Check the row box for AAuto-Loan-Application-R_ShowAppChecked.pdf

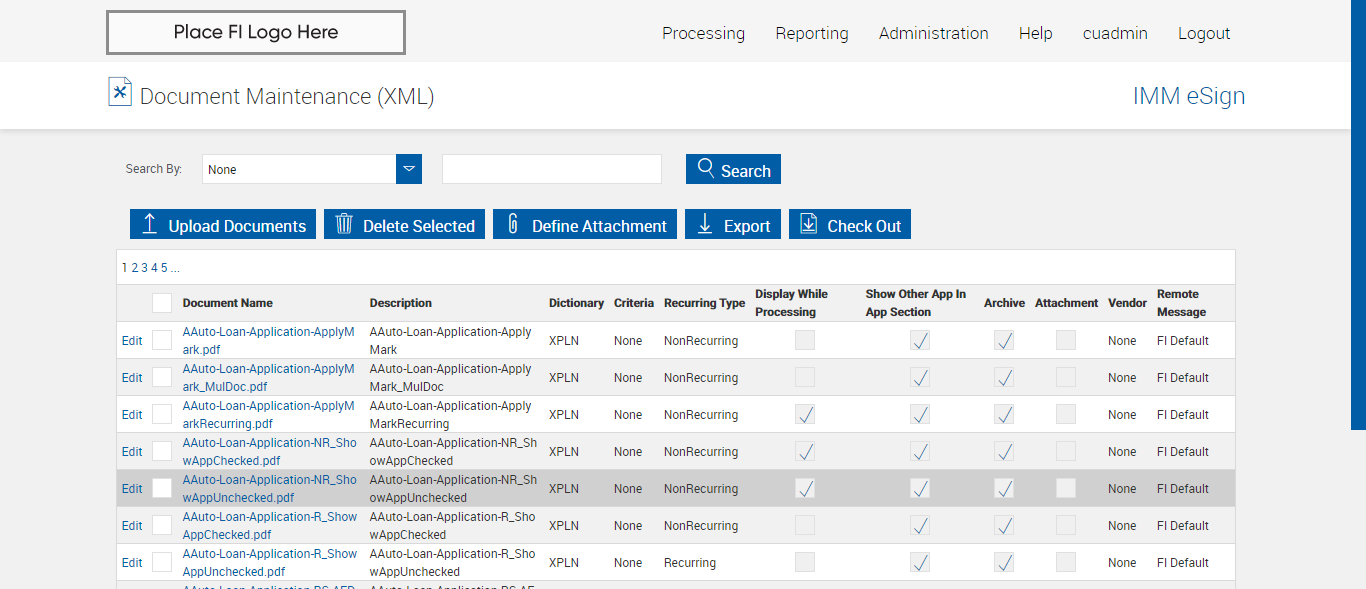tap(162, 525)
